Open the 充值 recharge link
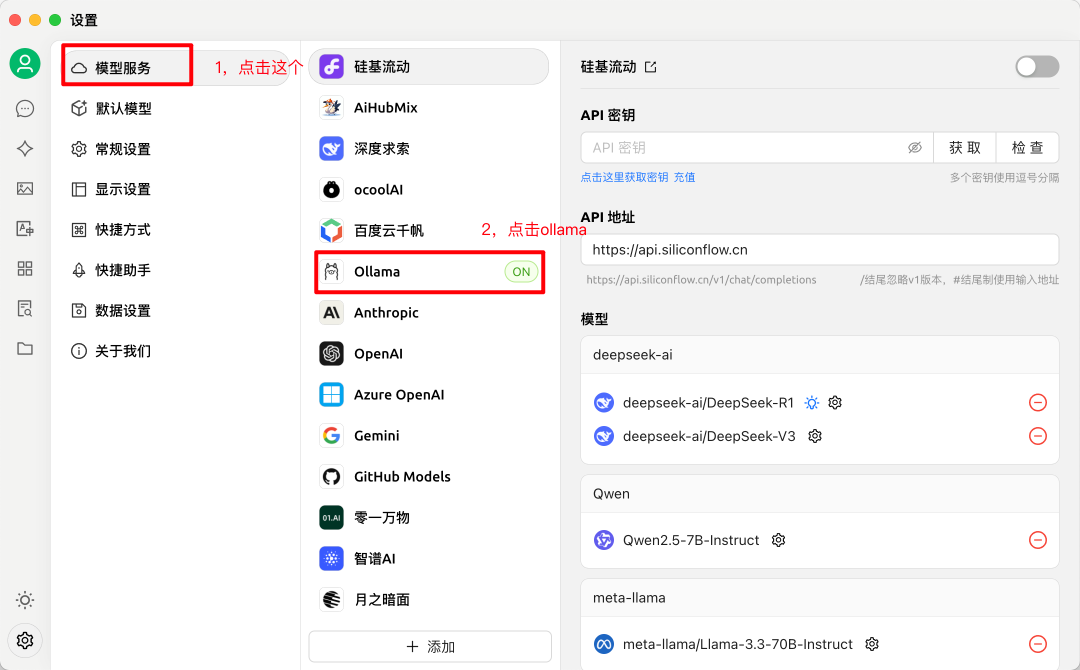The height and width of the screenshot is (670, 1080). point(684,178)
